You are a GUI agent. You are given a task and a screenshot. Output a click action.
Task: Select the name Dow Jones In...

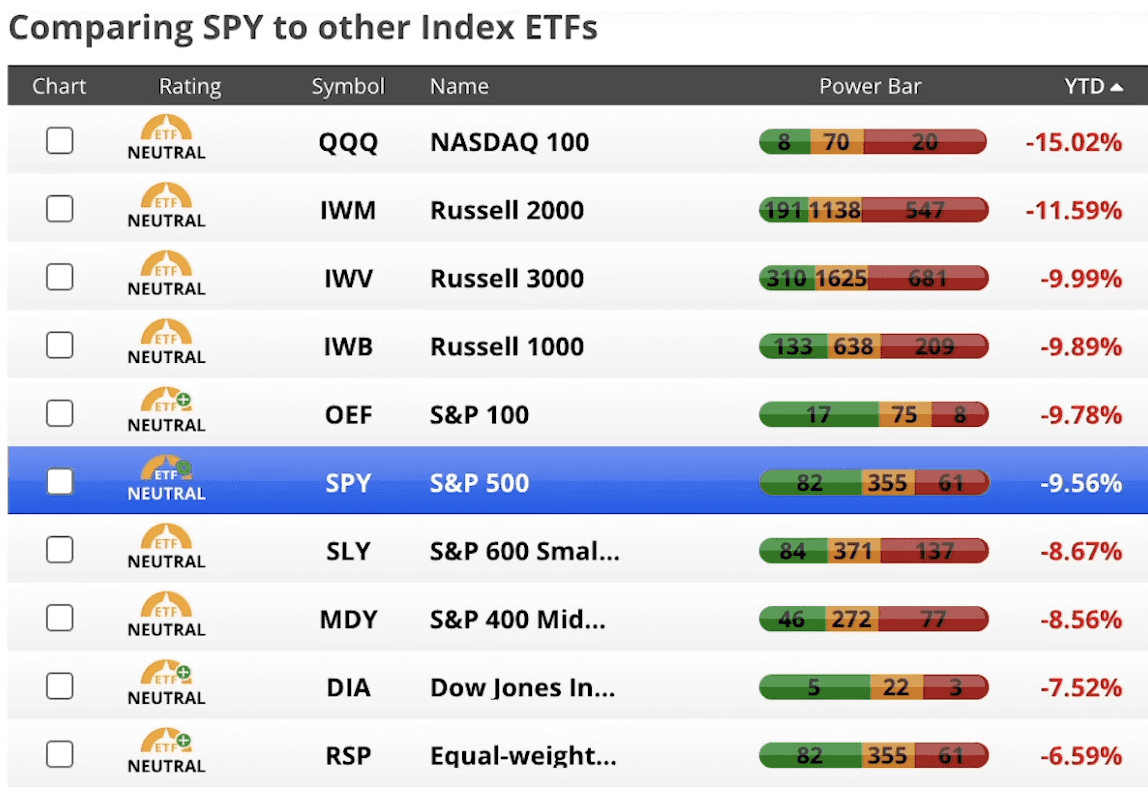tap(523, 687)
